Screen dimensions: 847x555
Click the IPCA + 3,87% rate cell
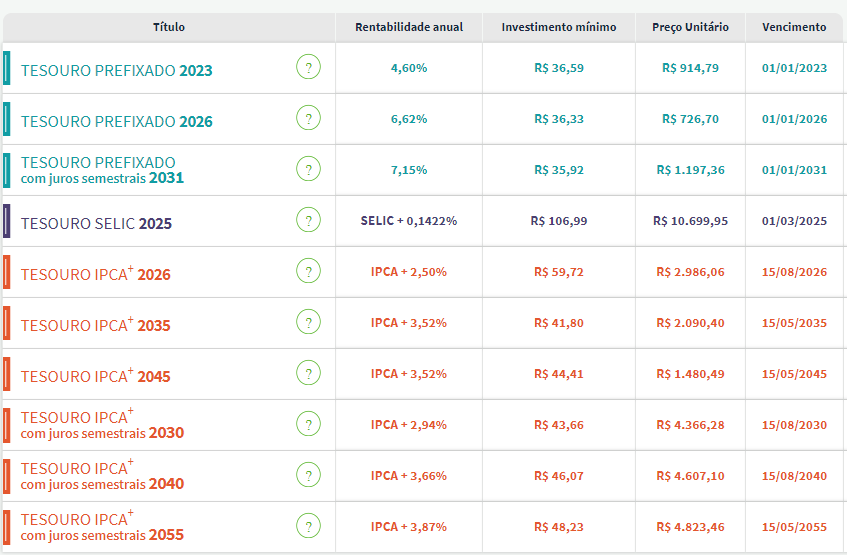[x=409, y=527]
